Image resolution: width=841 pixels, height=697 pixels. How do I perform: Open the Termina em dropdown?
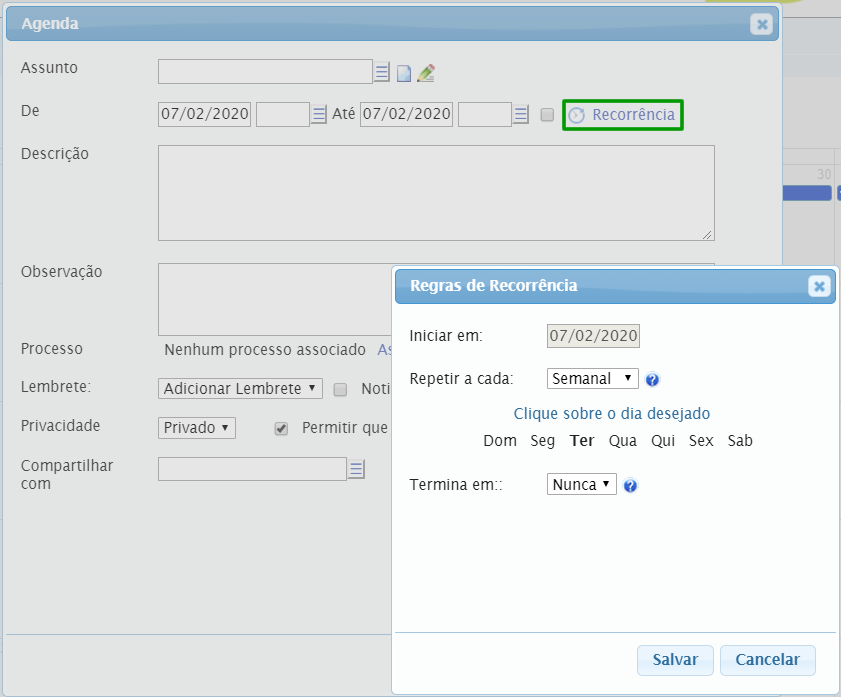click(581, 485)
